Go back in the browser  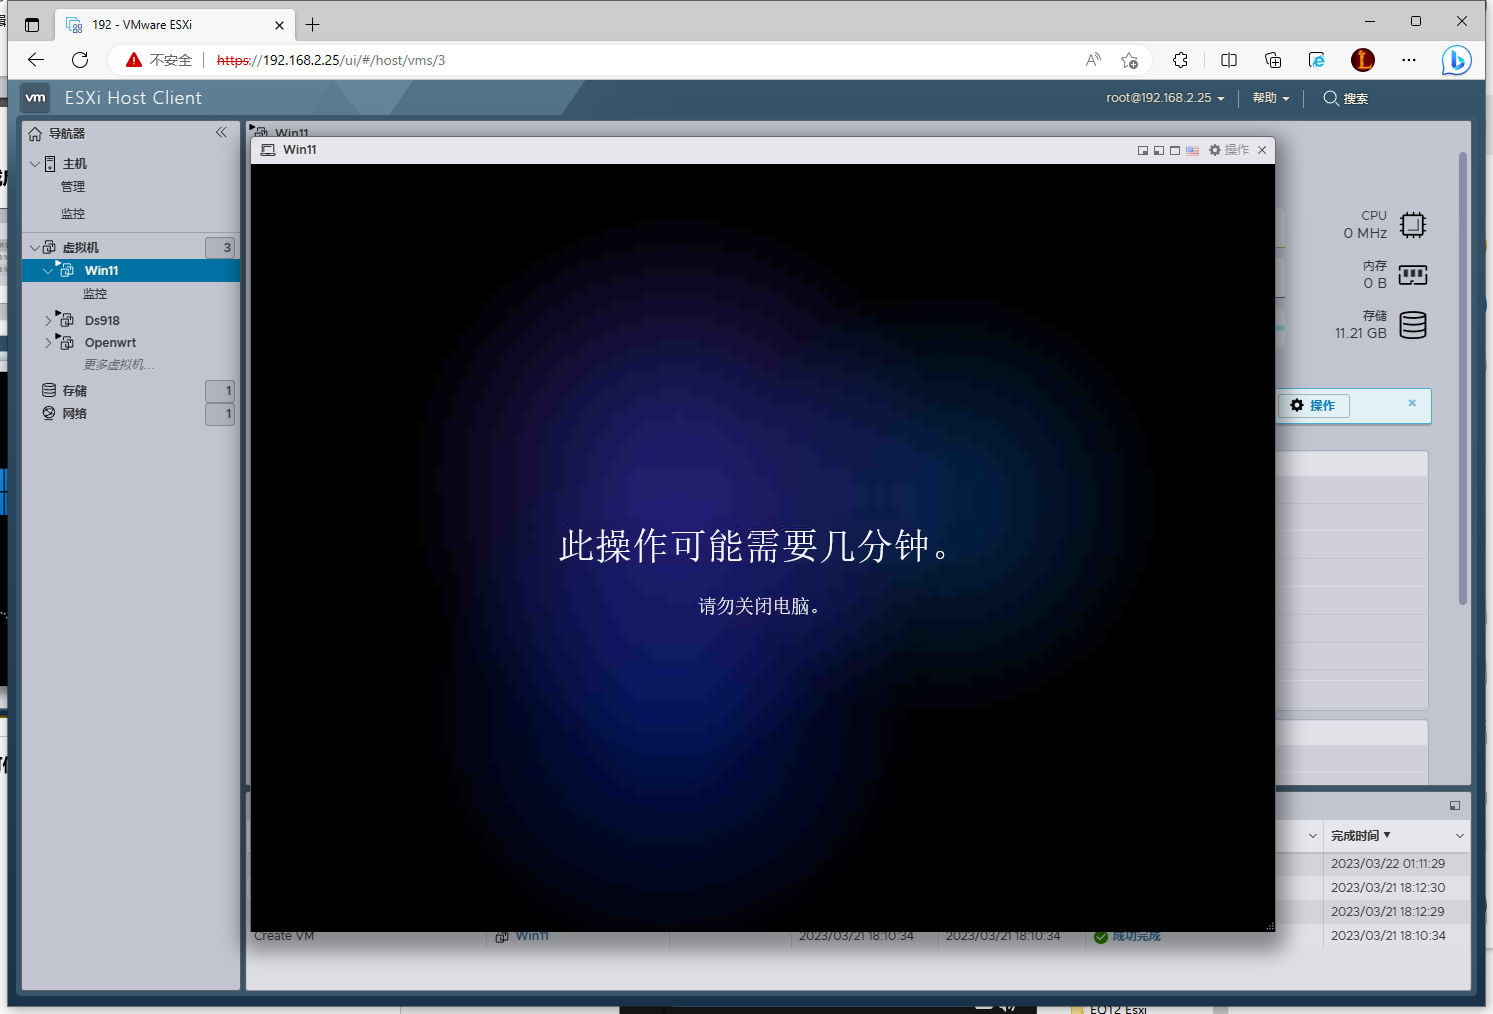point(36,60)
